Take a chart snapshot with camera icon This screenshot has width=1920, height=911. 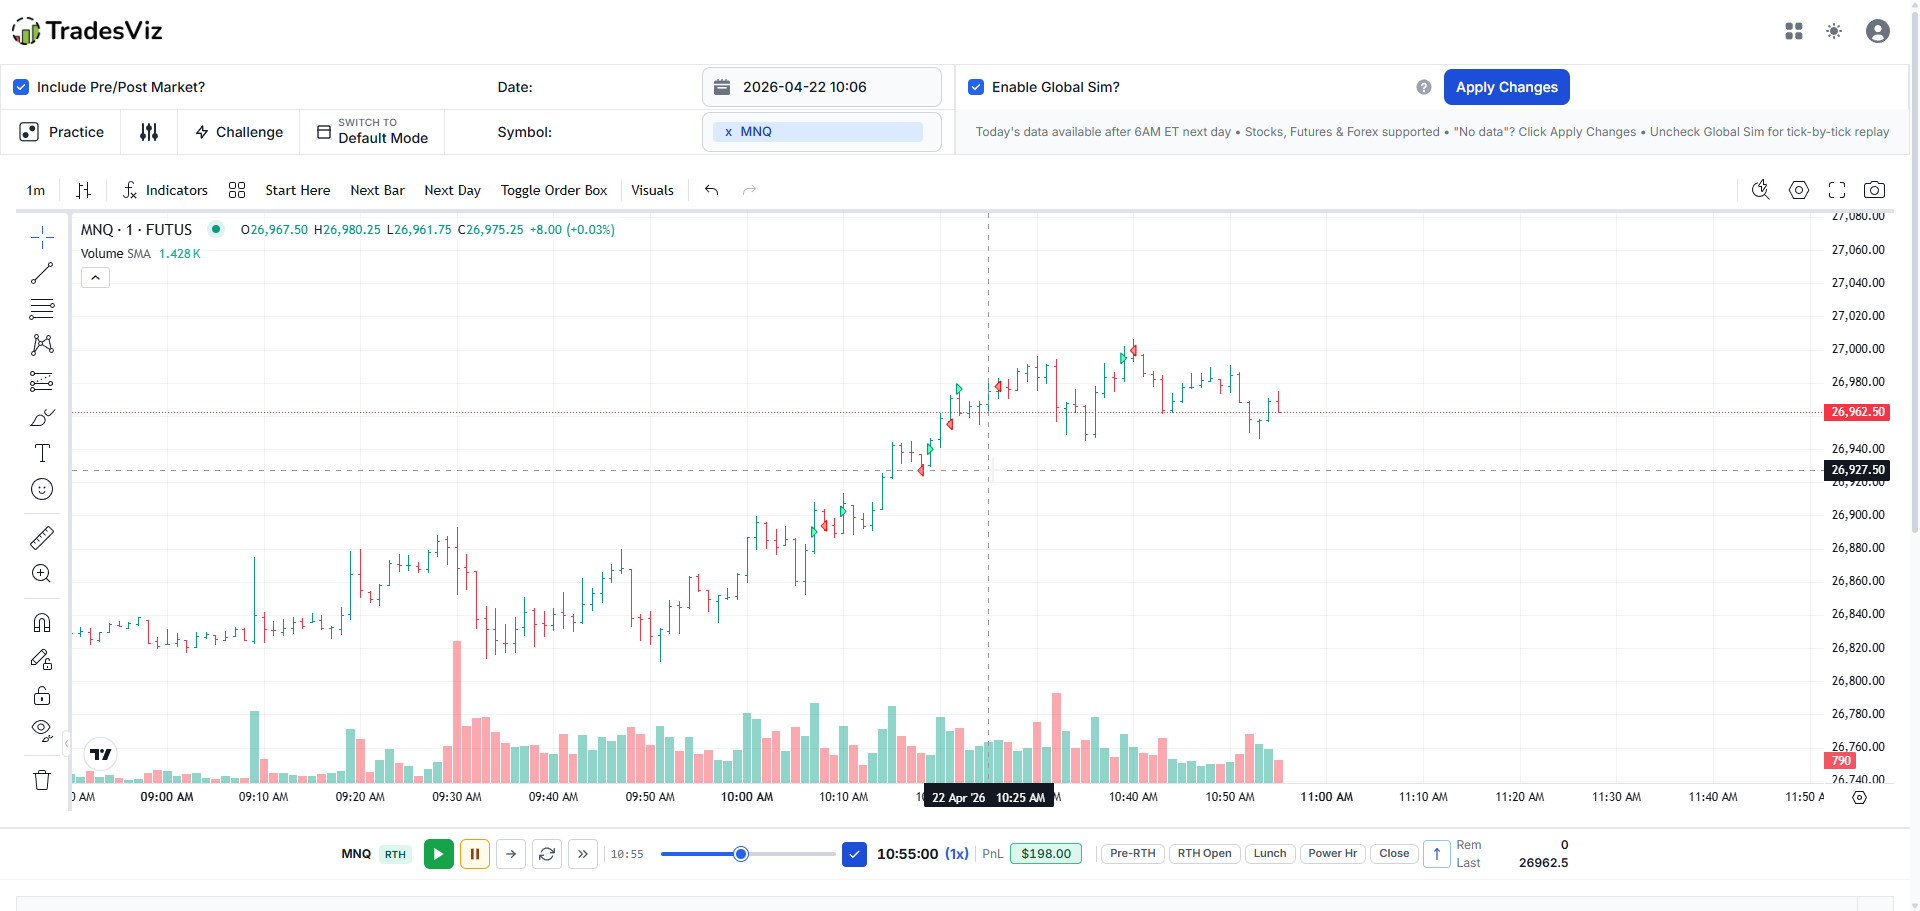(1875, 190)
